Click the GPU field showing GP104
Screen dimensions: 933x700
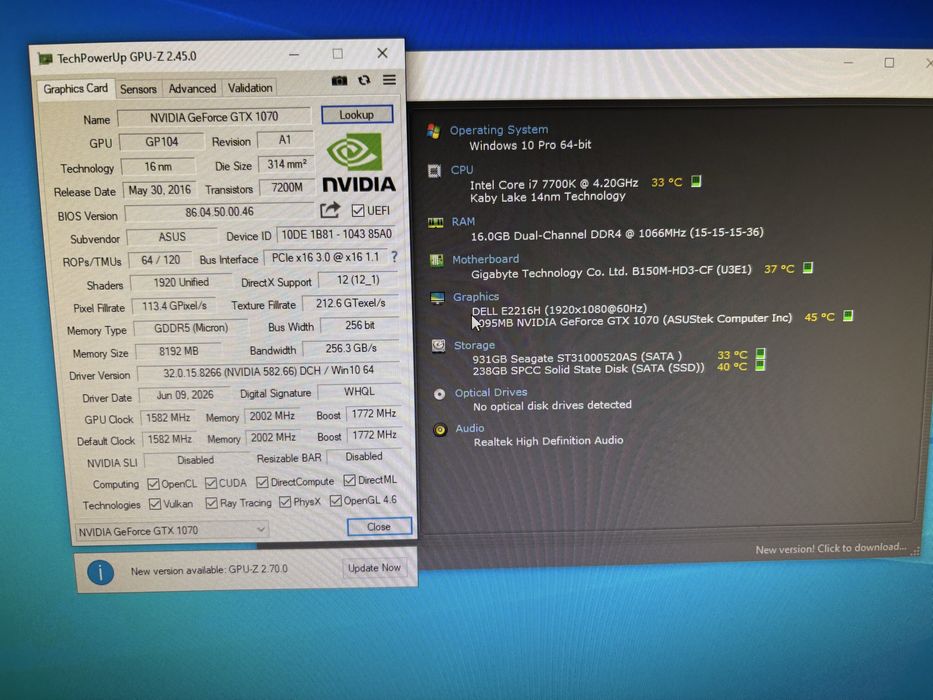tap(161, 142)
